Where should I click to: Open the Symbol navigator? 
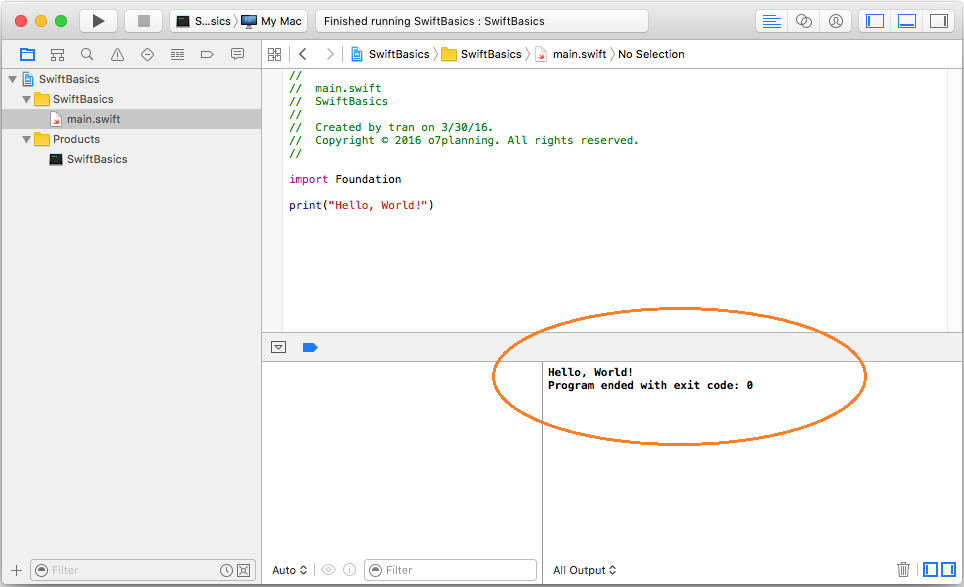pyautogui.click(x=57, y=54)
